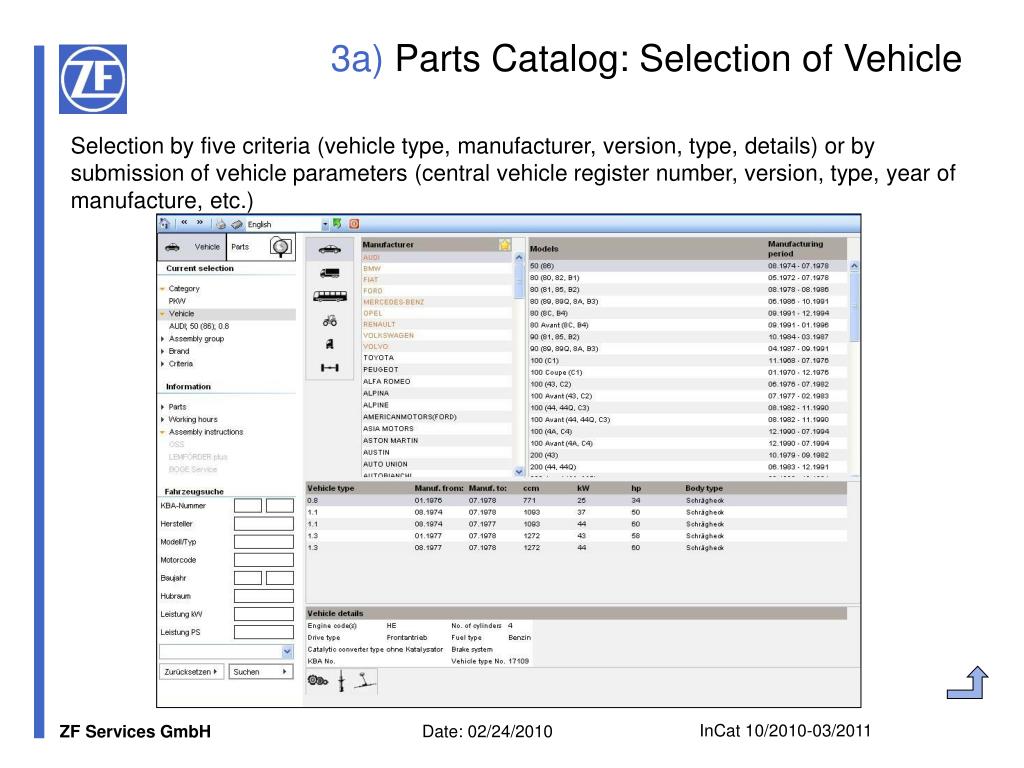Select model 50 (86) row

[688, 266]
